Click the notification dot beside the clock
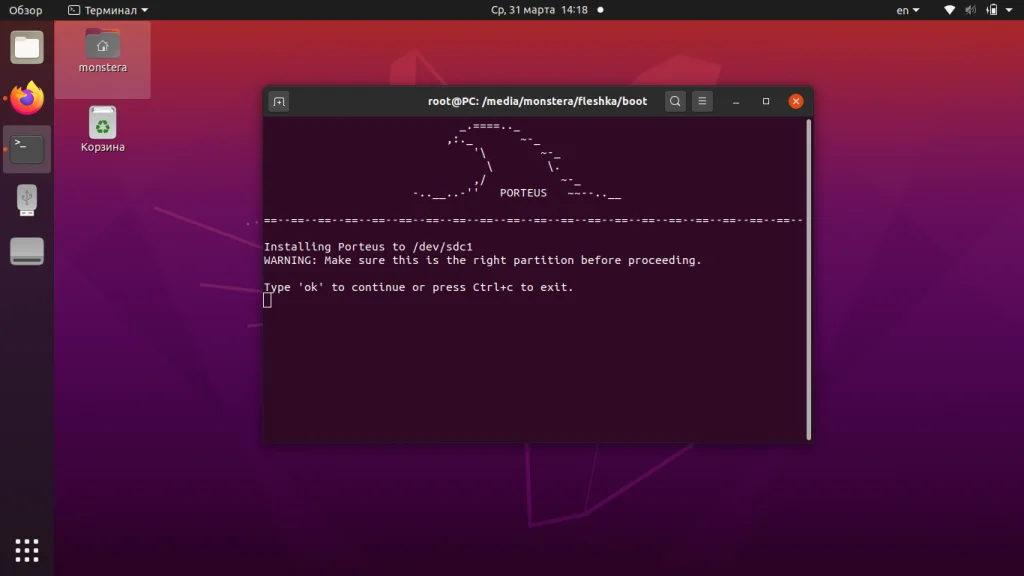This screenshot has width=1024, height=576. pos(599,9)
